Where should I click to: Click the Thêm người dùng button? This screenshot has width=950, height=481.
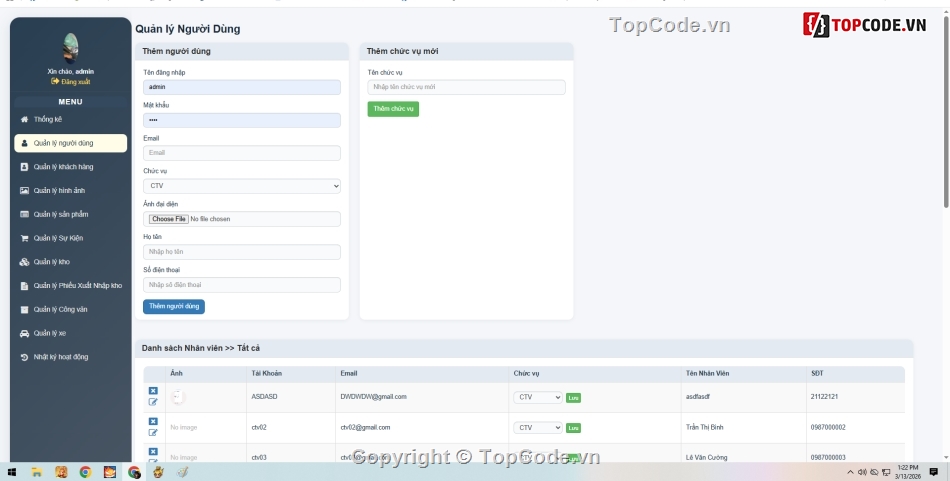(x=174, y=307)
